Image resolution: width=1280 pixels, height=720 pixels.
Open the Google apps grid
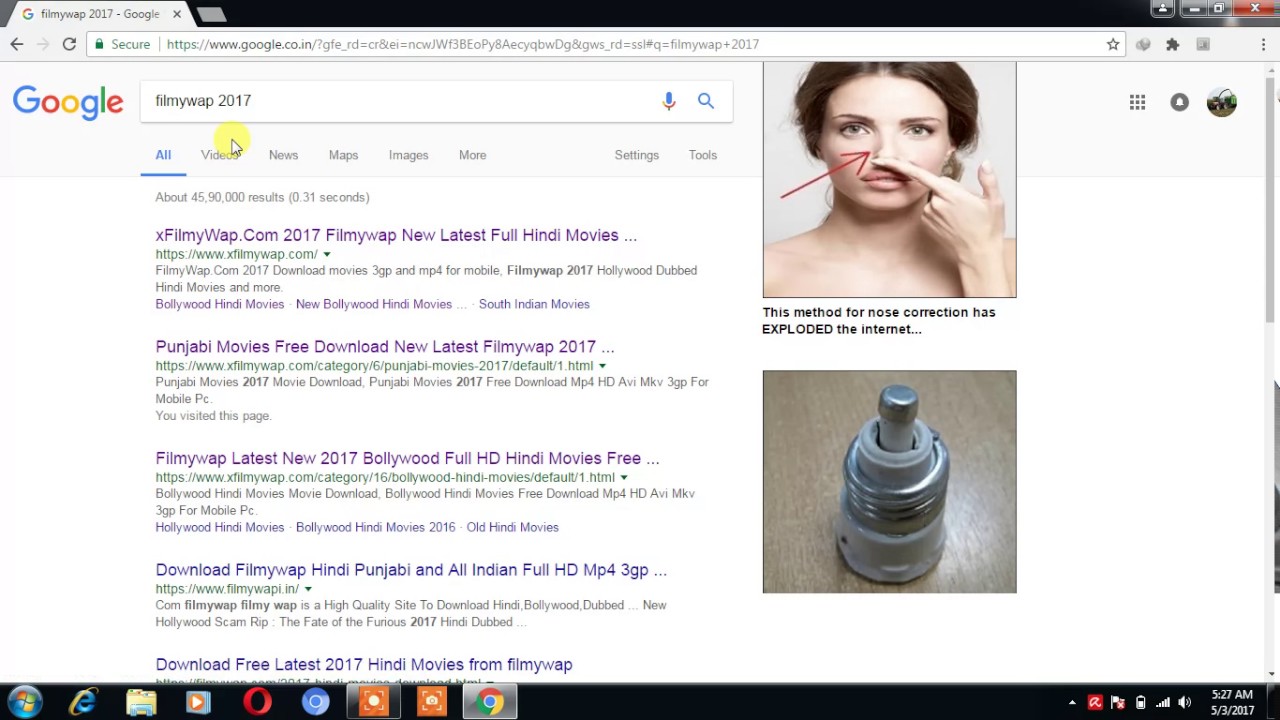[x=1137, y=102]
